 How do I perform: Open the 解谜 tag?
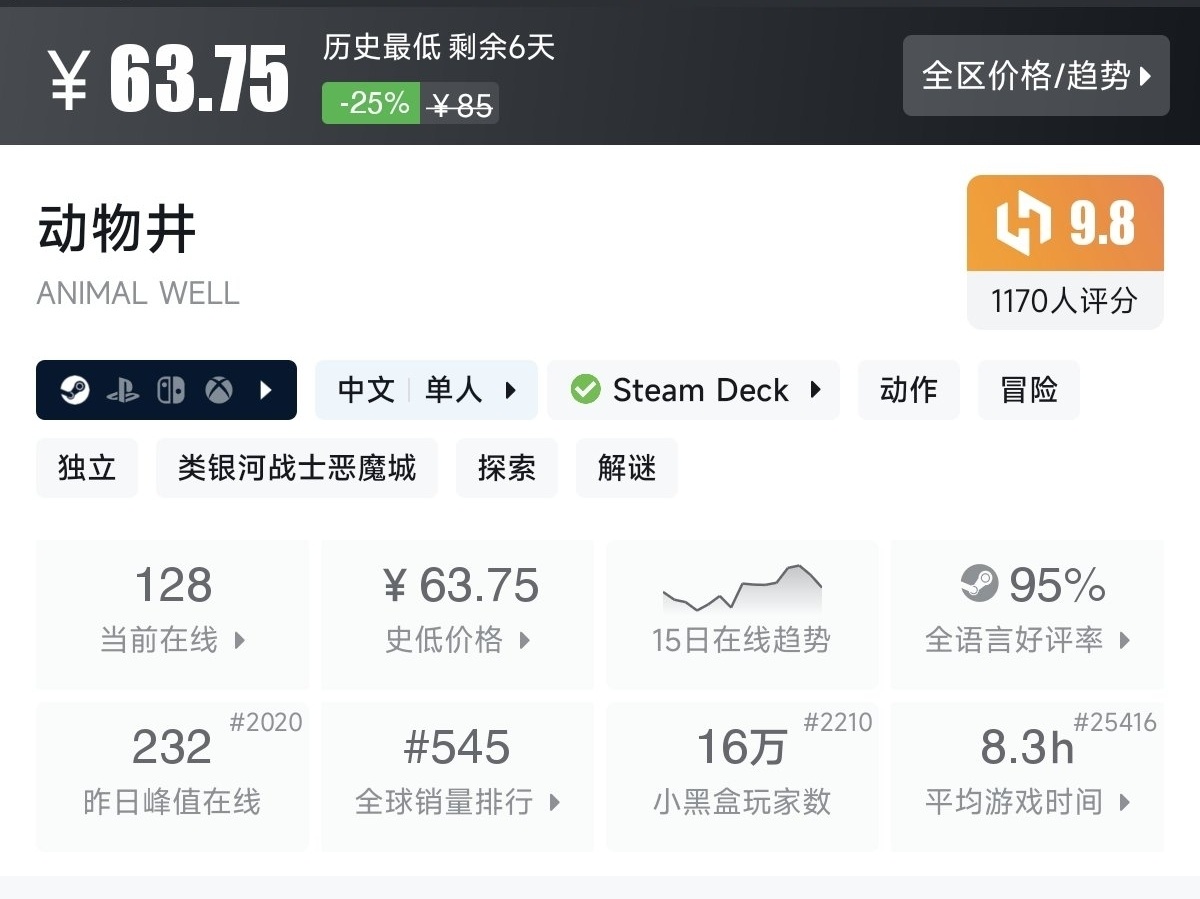626,468
